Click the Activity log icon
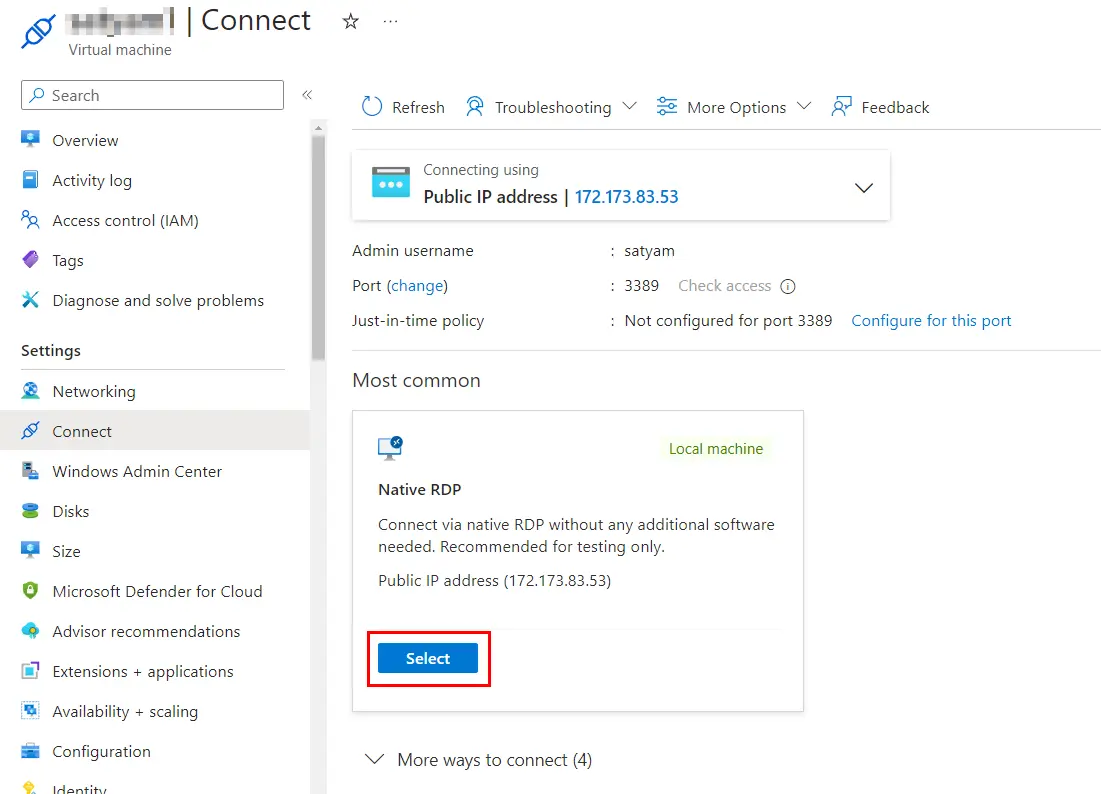Image resolution: width=1101 pixels, height=794 pixels. 30,180
